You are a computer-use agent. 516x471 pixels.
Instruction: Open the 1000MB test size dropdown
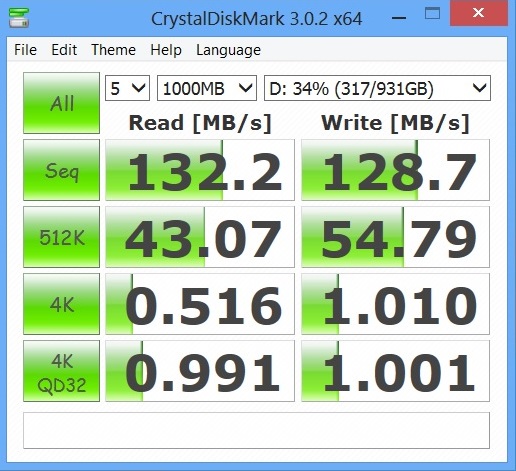click(x=207, y=88)
